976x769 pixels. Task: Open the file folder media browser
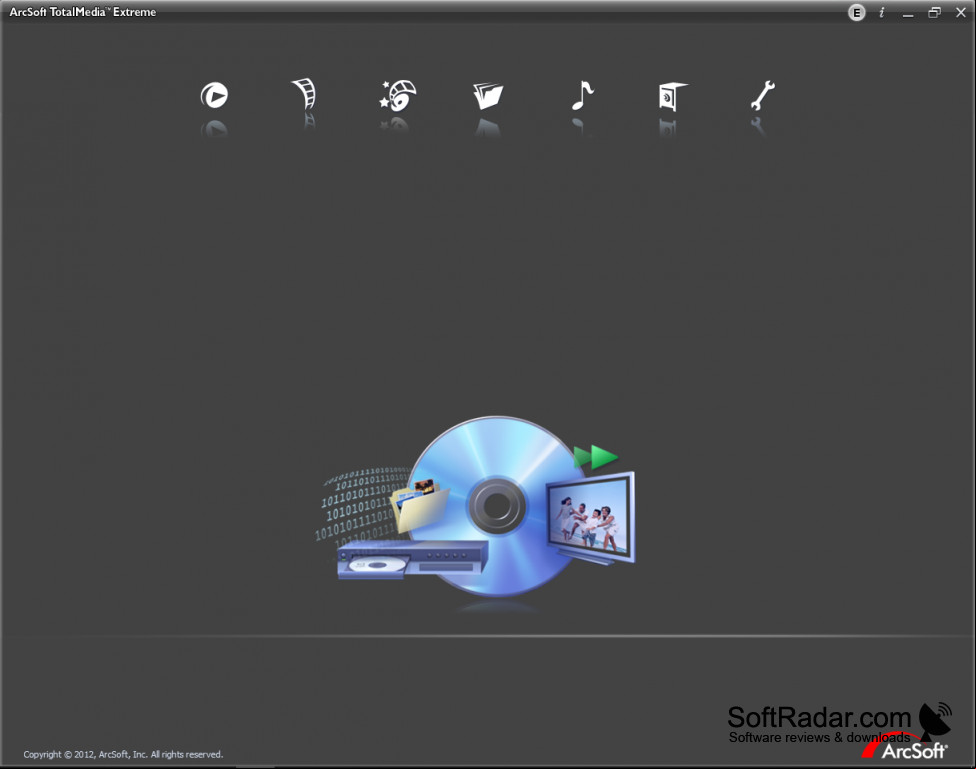[488, 96]
